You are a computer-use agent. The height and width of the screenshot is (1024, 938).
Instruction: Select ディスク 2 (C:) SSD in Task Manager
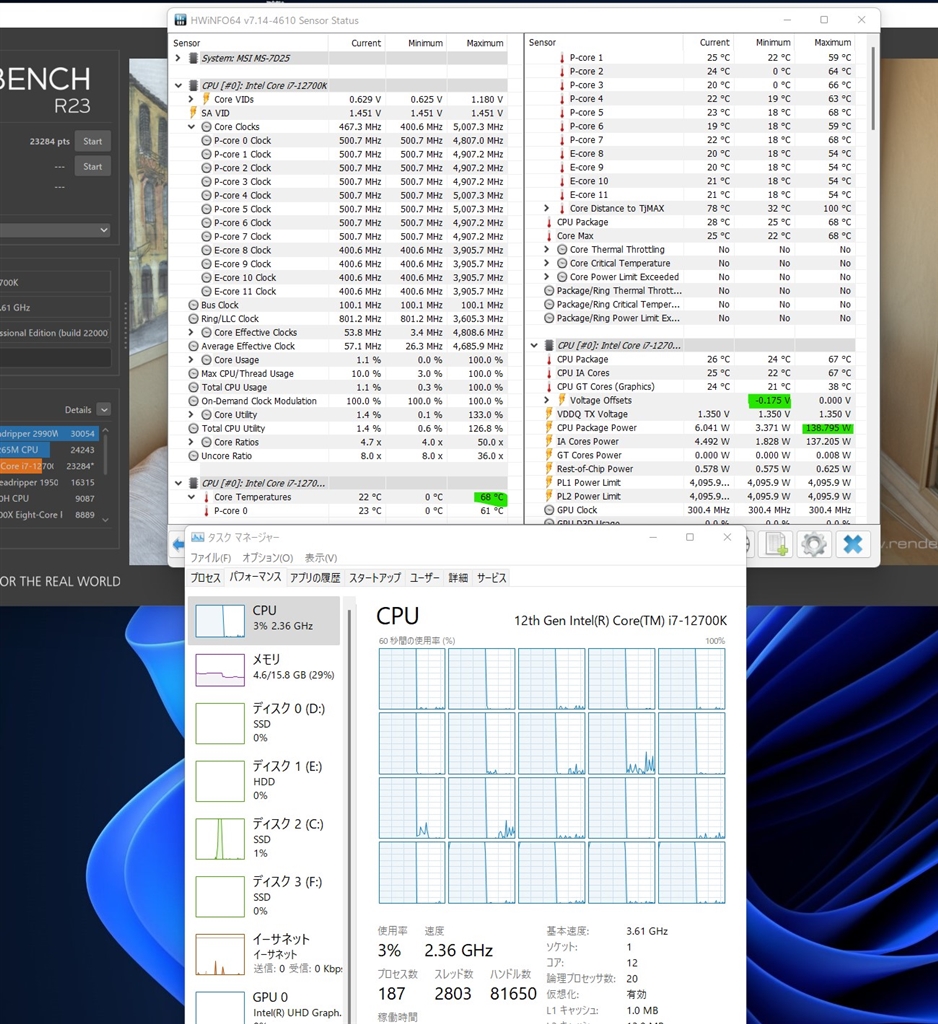point(265,838)
